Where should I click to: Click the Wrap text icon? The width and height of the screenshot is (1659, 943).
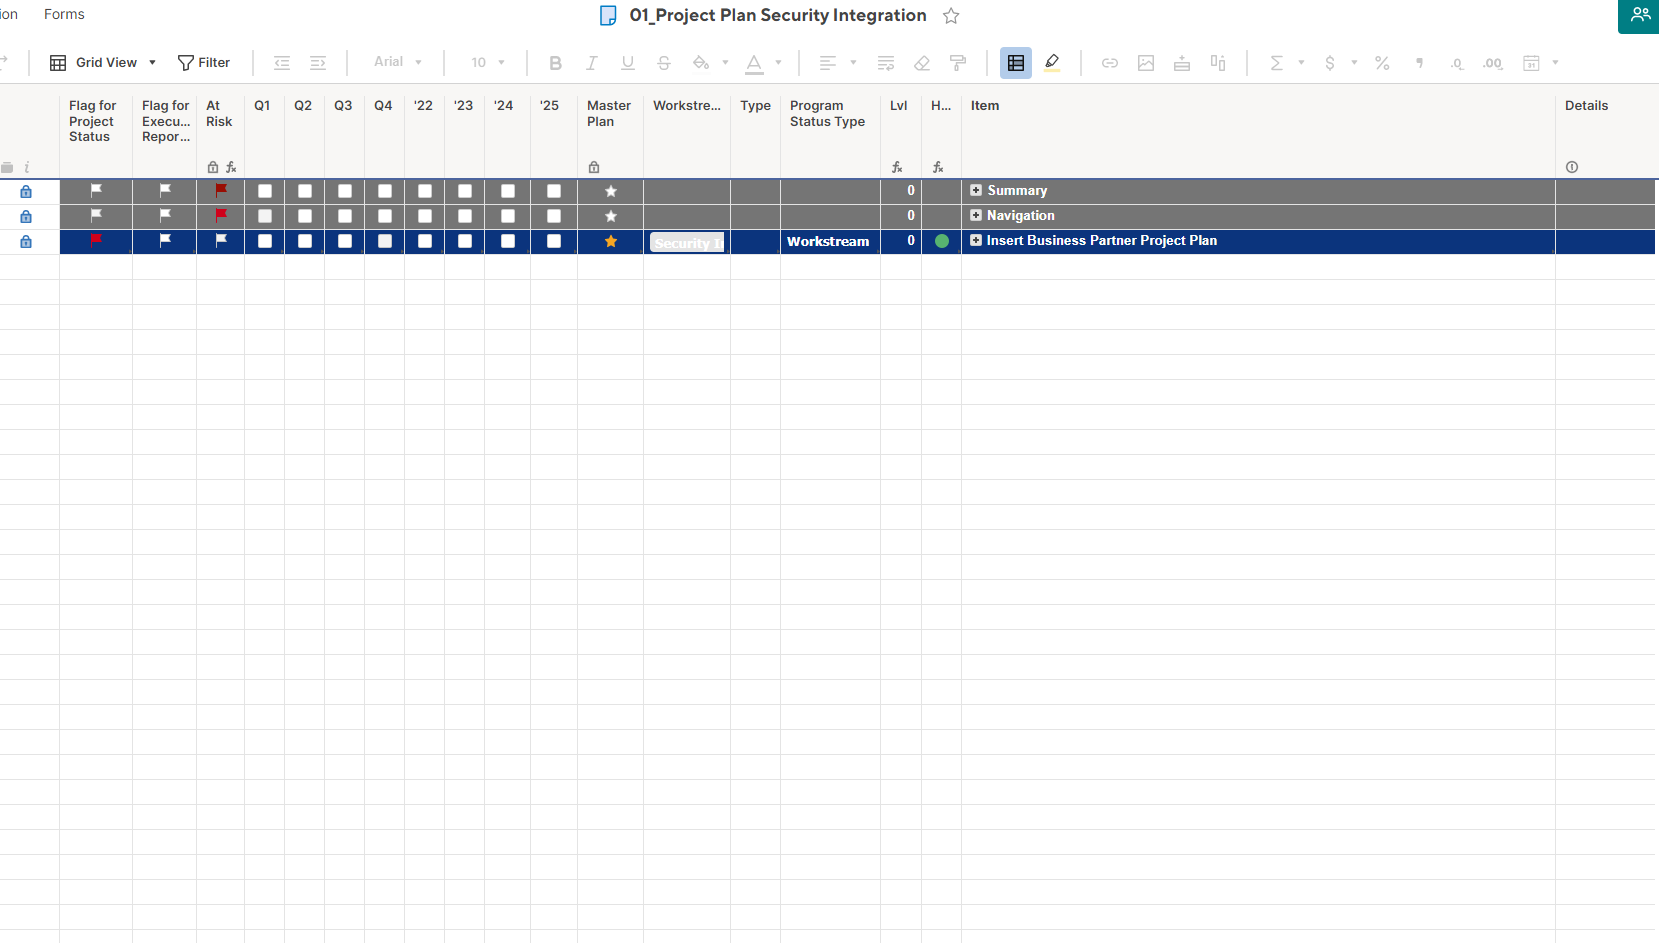coord(886,63)
